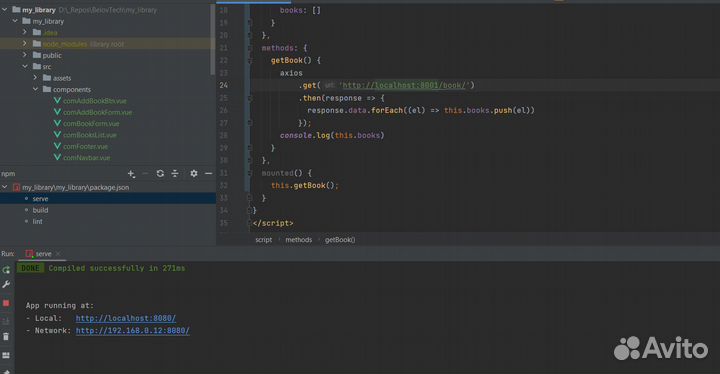Add a package.json via npm panel plus icon

(131, 174)
